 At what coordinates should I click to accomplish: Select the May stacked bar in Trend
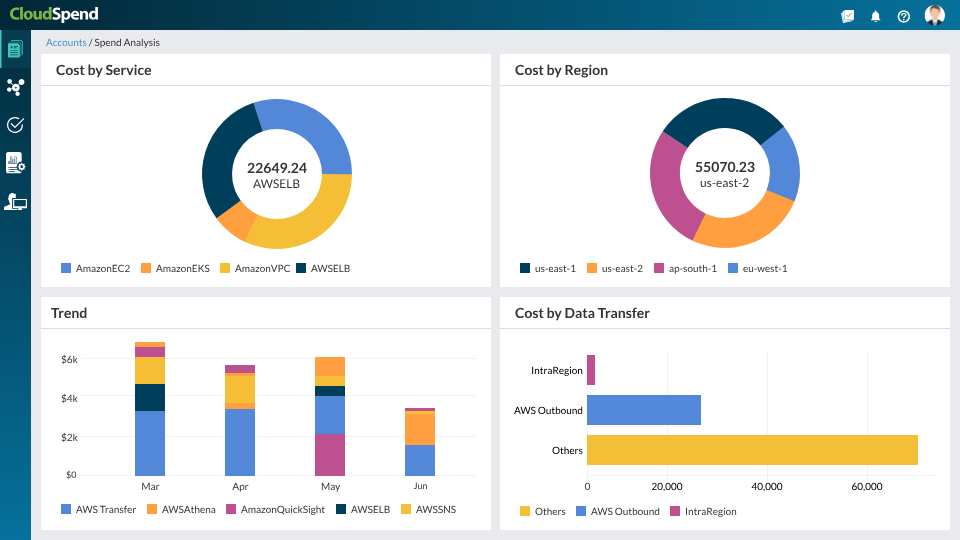(x=330, y=416)
